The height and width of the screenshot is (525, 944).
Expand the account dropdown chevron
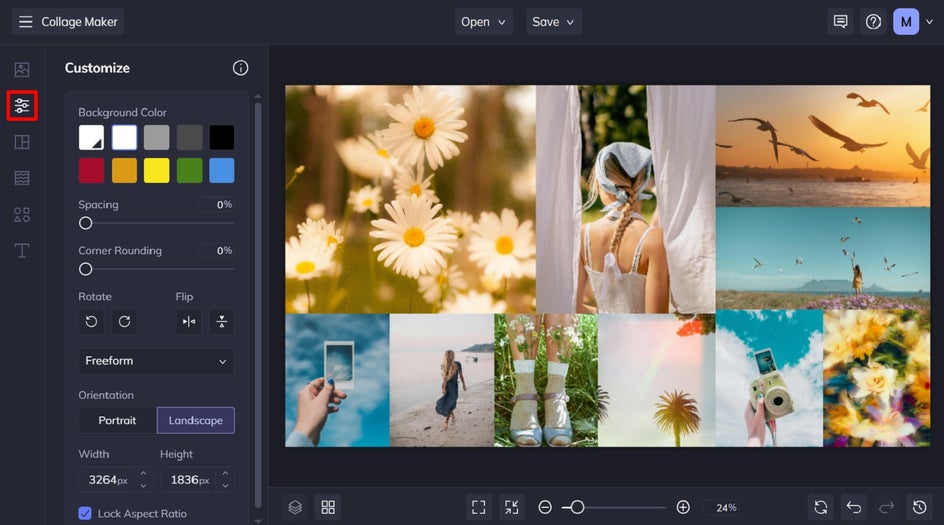(930, 22)
